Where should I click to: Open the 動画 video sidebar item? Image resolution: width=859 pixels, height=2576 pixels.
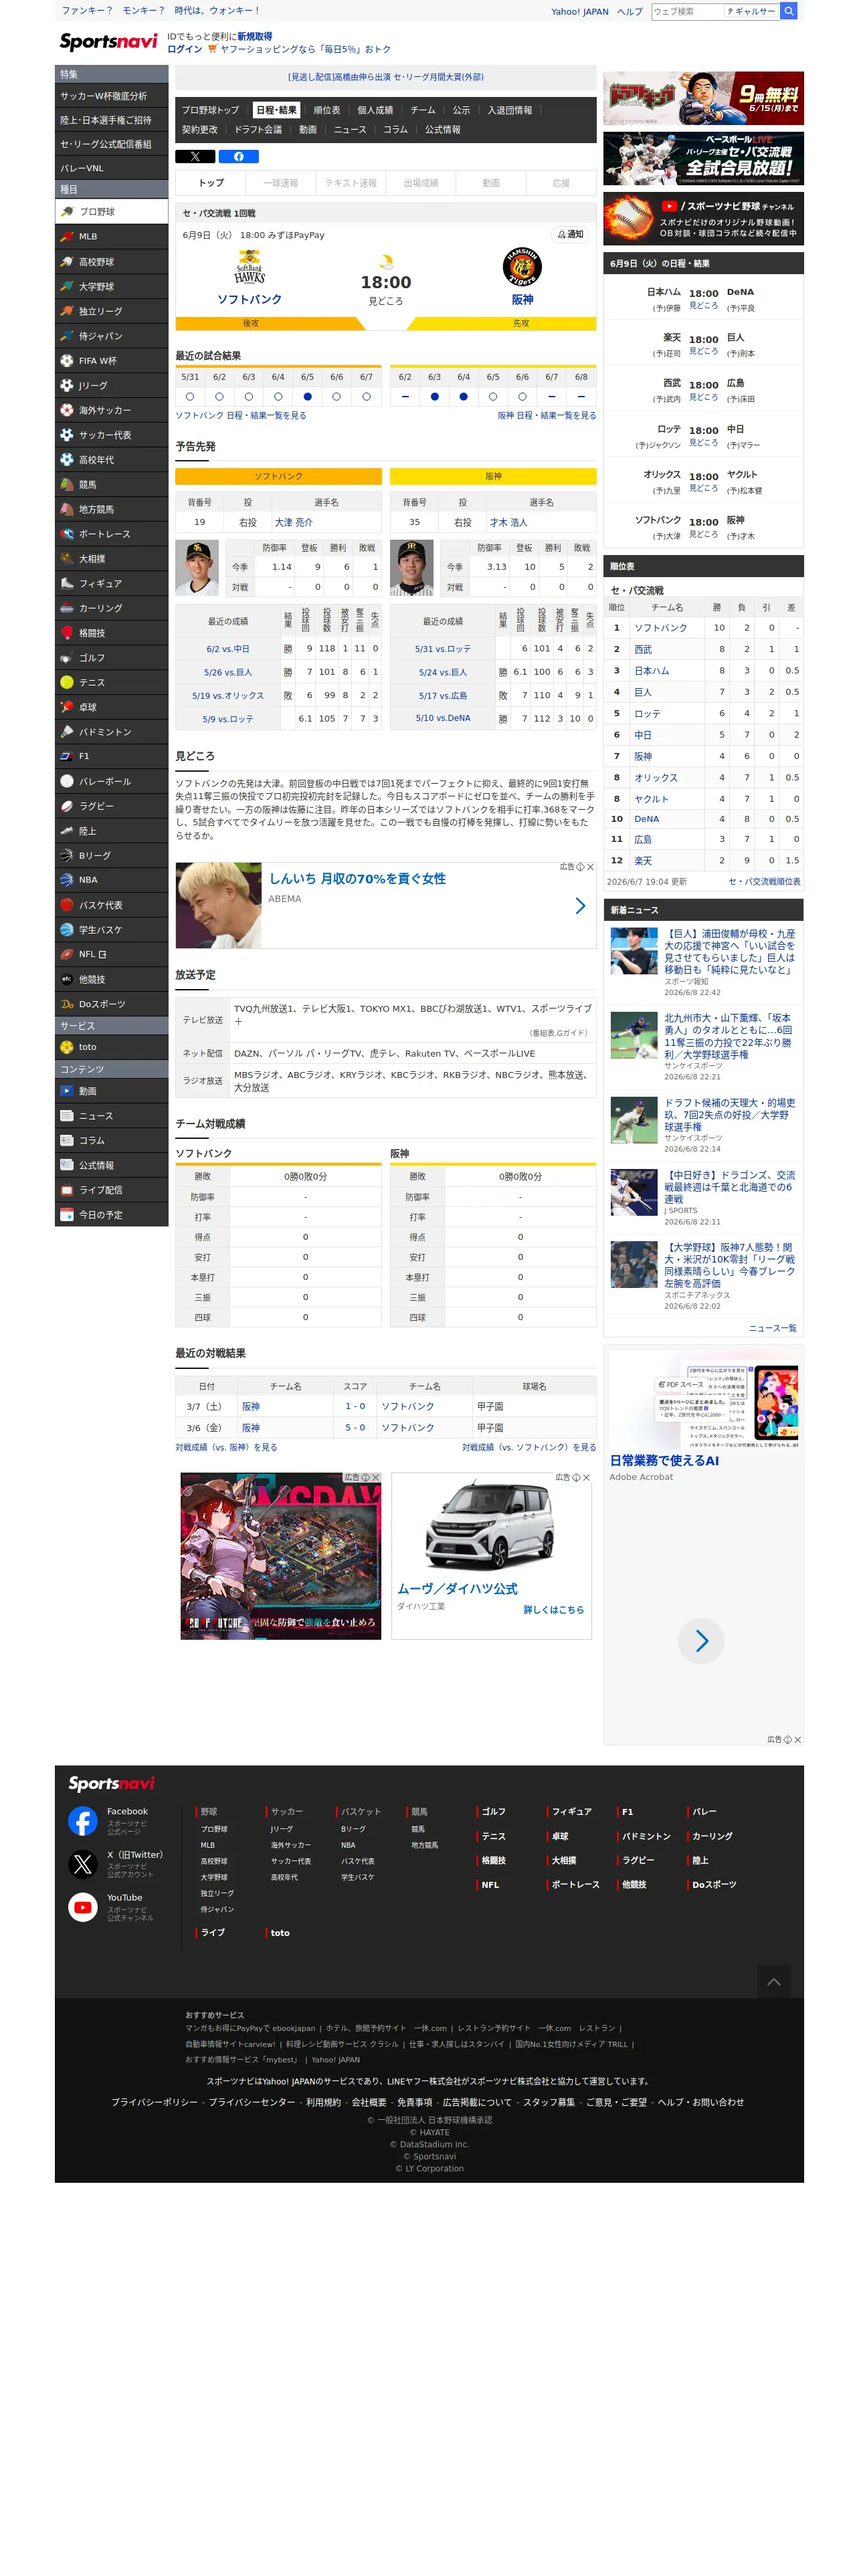point(111,1091)
